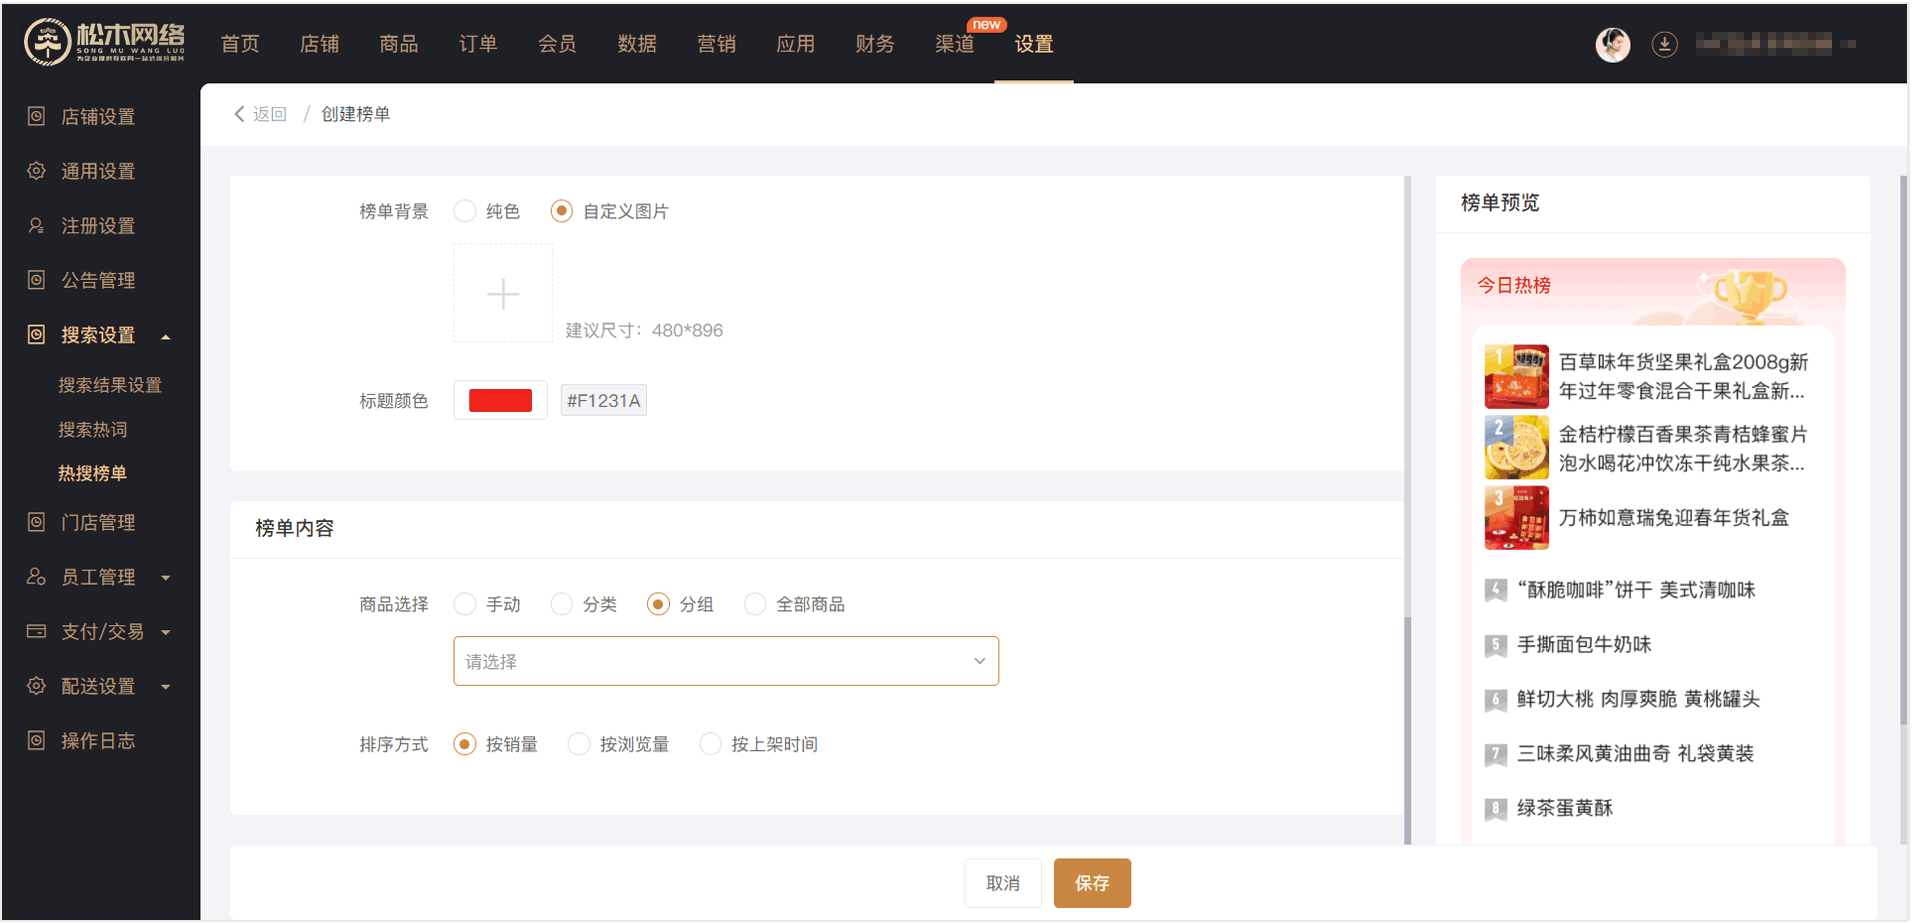Click the 店铺设置 sidebar icon
This screenshot has width=1914, height=923.
pyautogui.click(x=36, y=117)
